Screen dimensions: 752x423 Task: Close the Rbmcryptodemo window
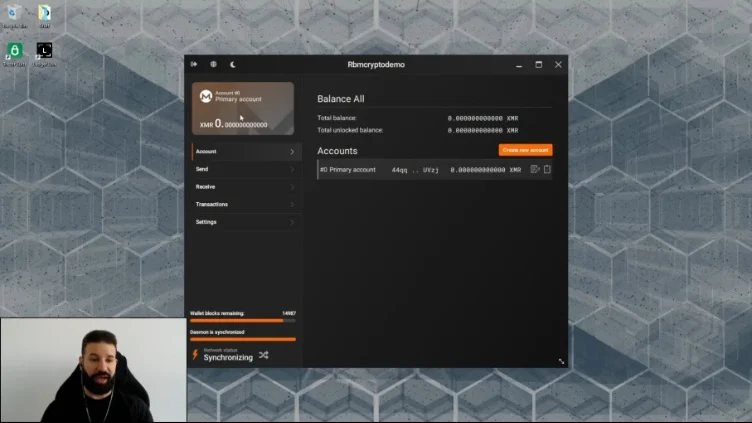558,64
